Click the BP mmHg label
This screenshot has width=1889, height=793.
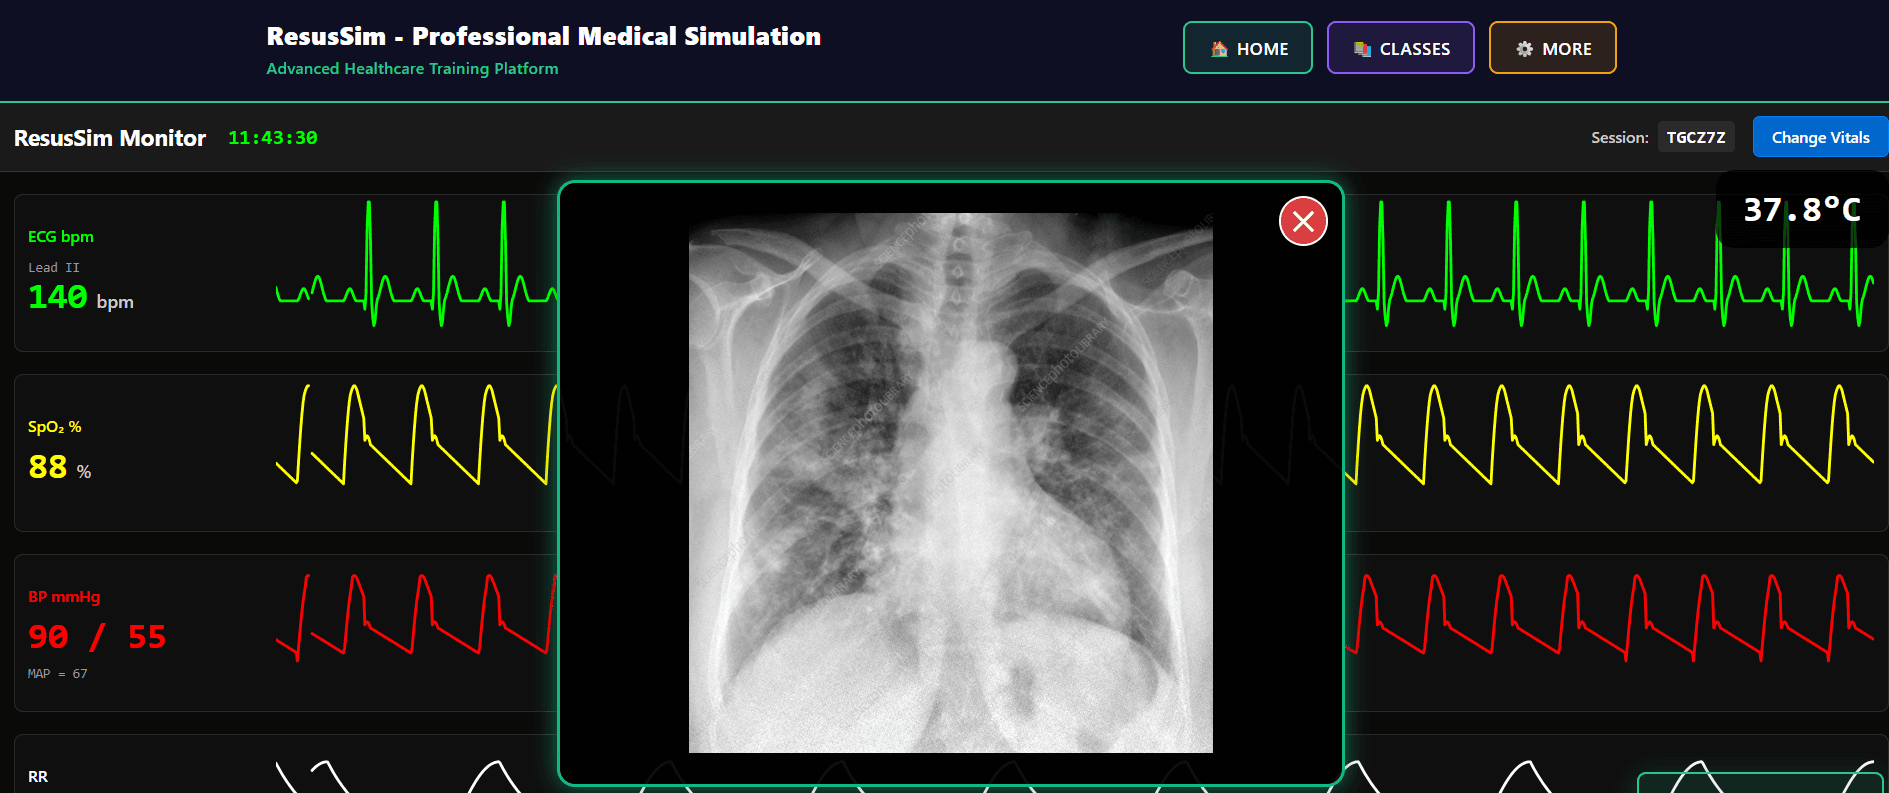click(x=64, y=597)
